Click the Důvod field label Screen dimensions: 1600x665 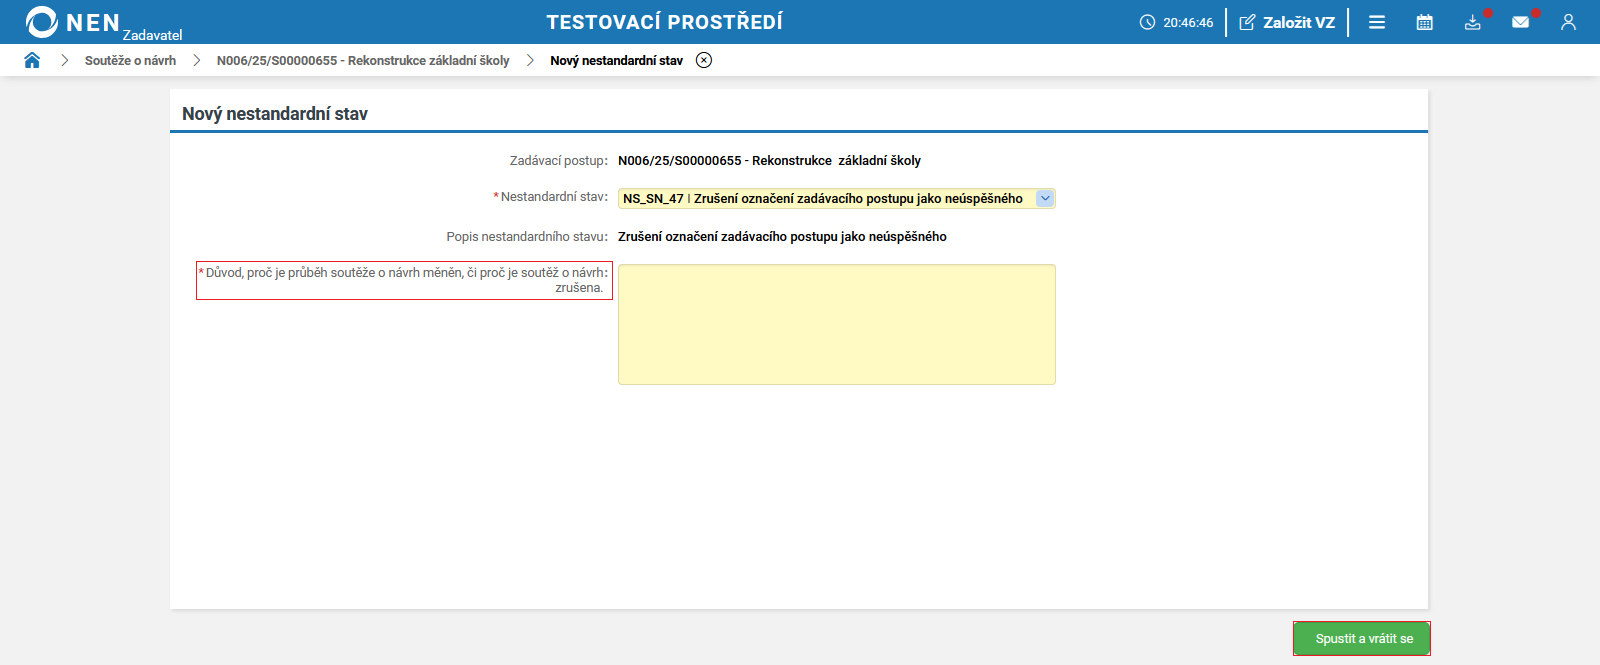click(404, 280)
